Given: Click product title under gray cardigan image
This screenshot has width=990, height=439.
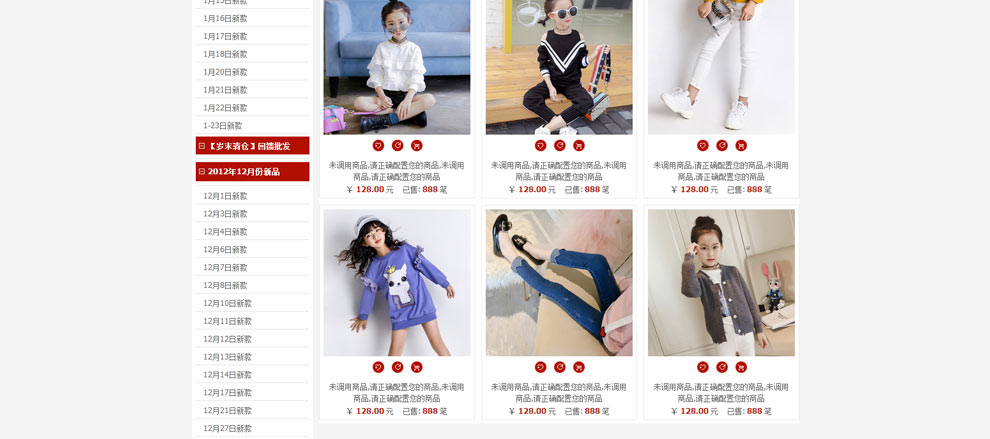Looking at the screenshot, I should [721, 393].
